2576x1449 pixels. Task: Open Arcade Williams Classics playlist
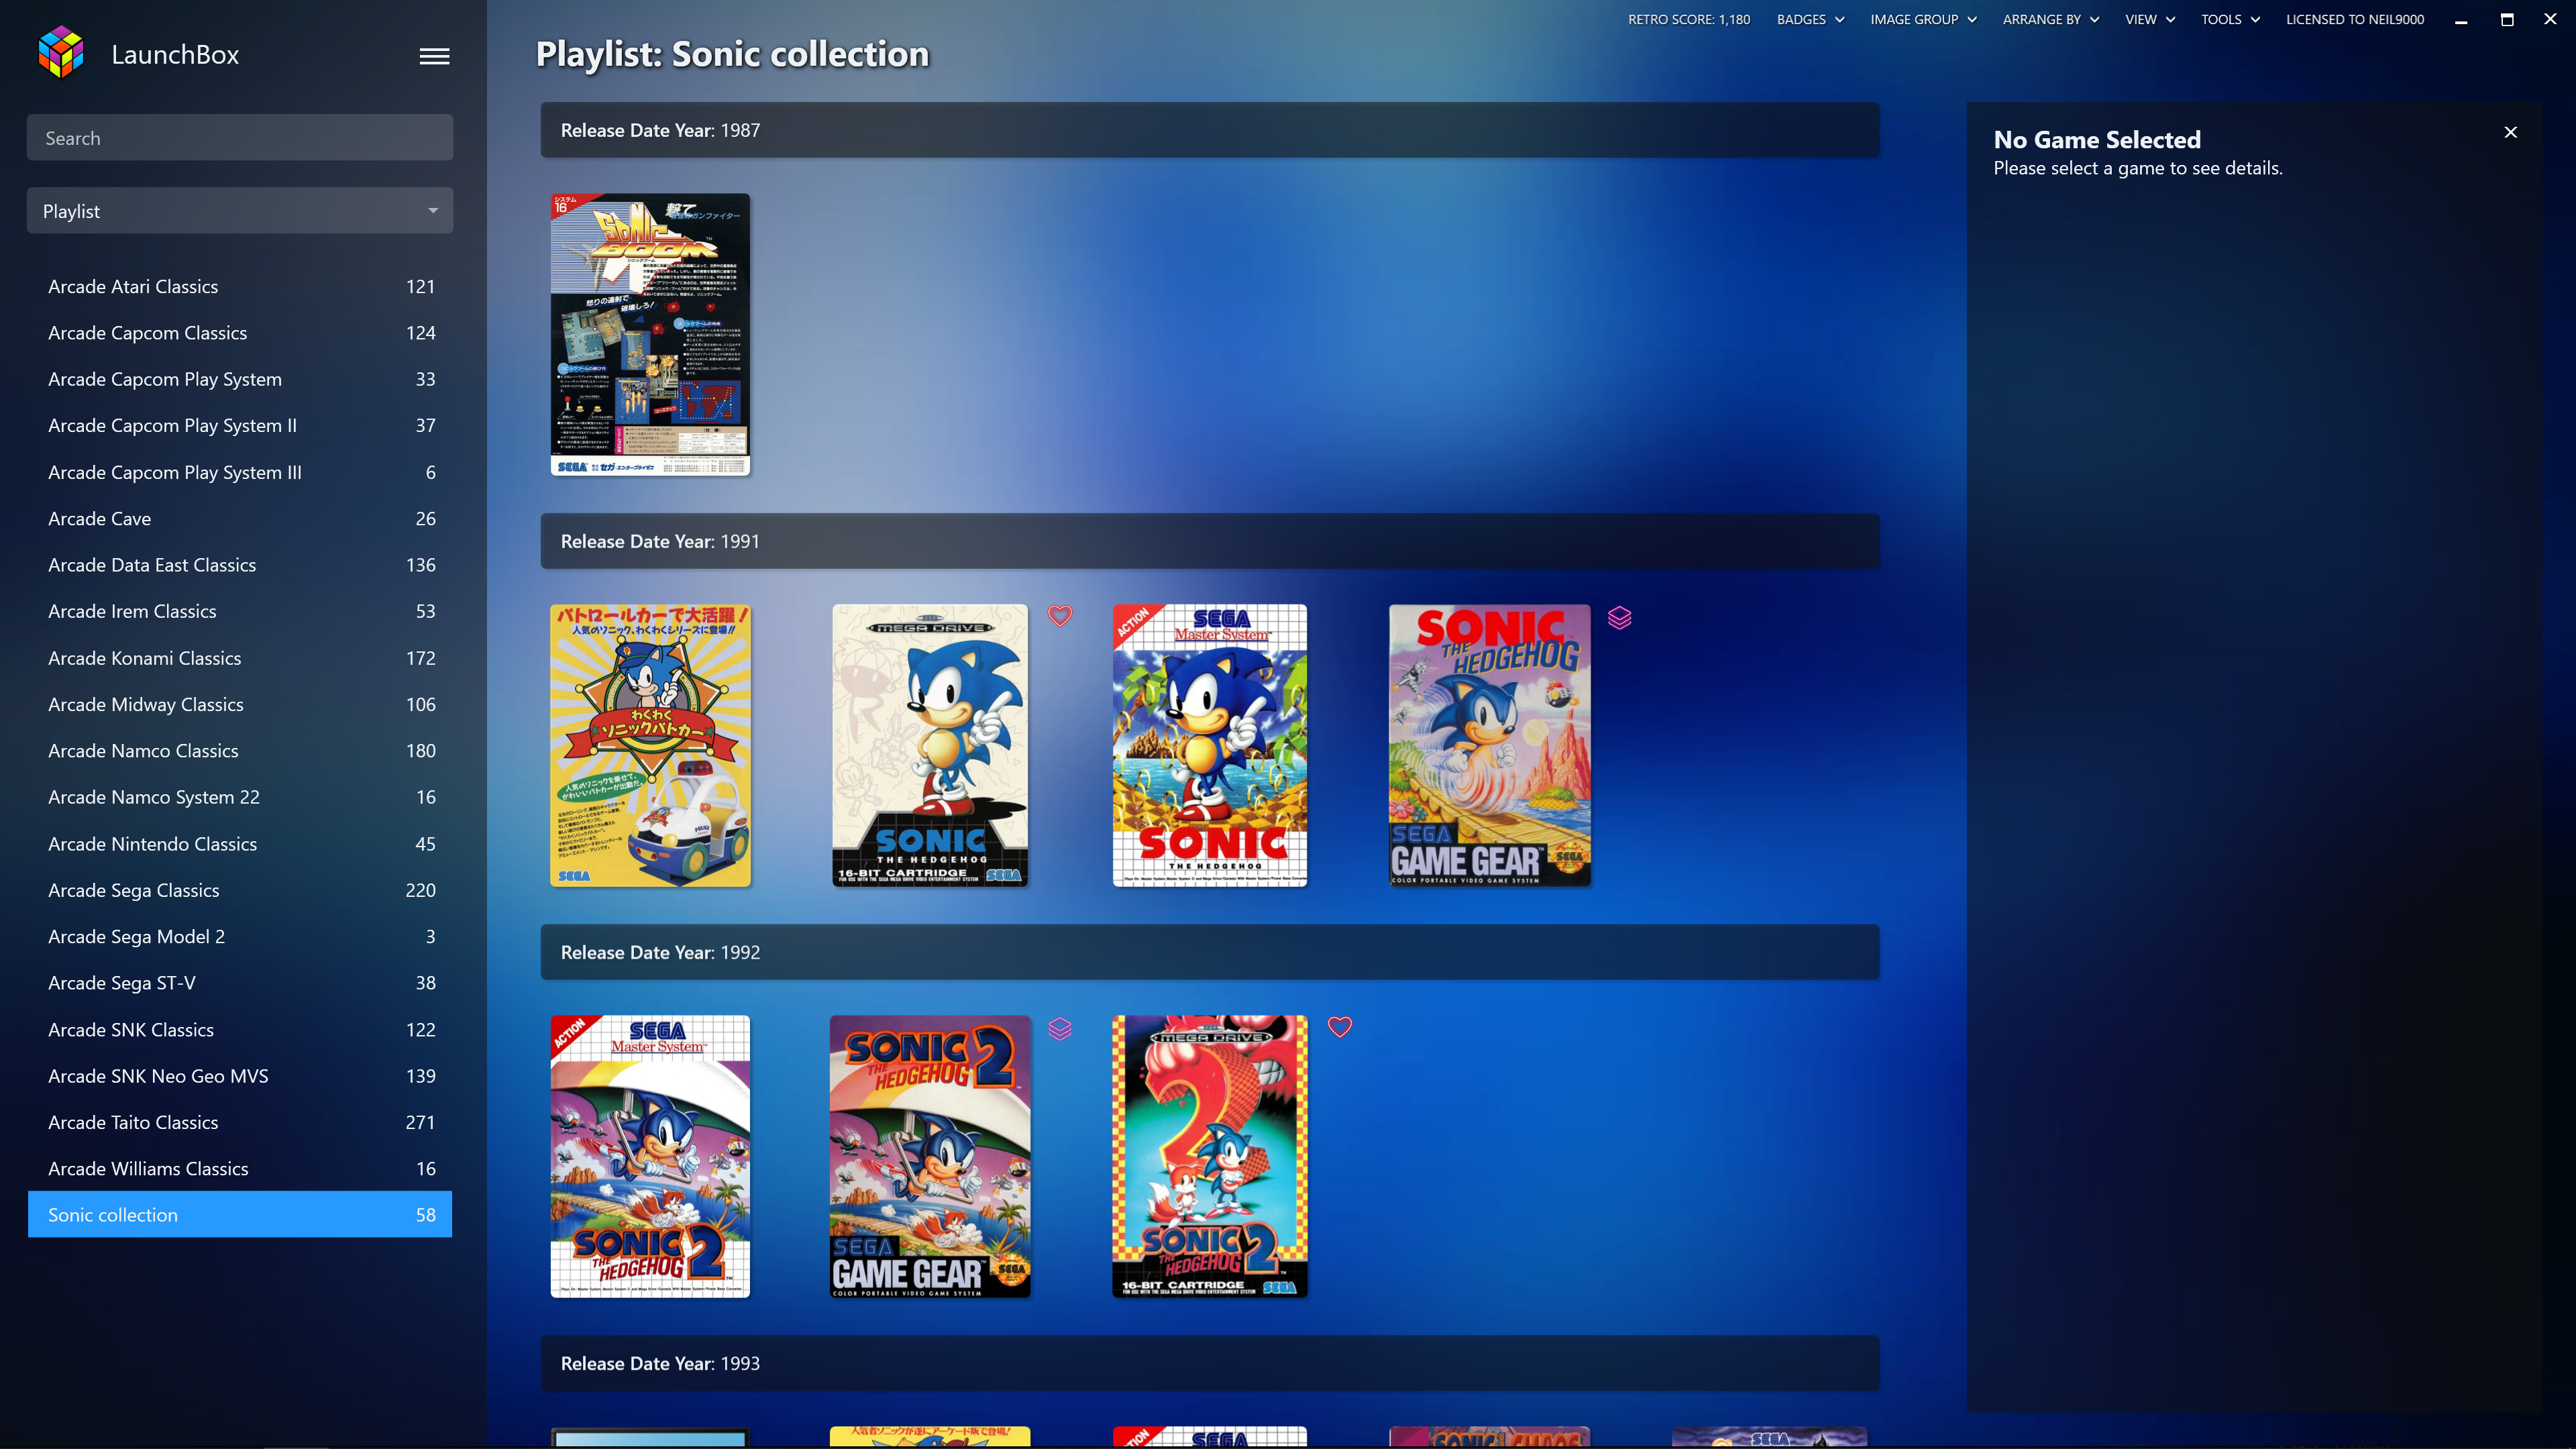pyautogui.click(x=240, y=1168)
